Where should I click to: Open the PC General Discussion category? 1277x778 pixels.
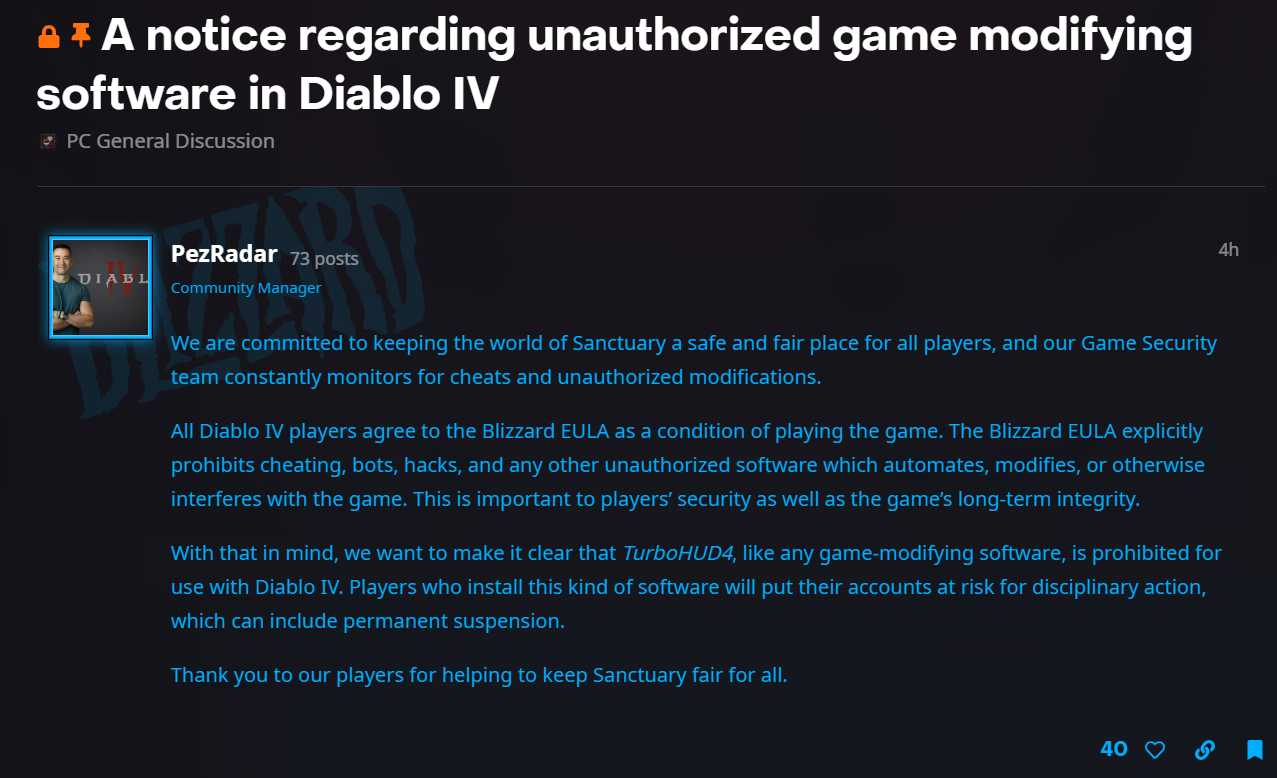[x=170, y=141]
